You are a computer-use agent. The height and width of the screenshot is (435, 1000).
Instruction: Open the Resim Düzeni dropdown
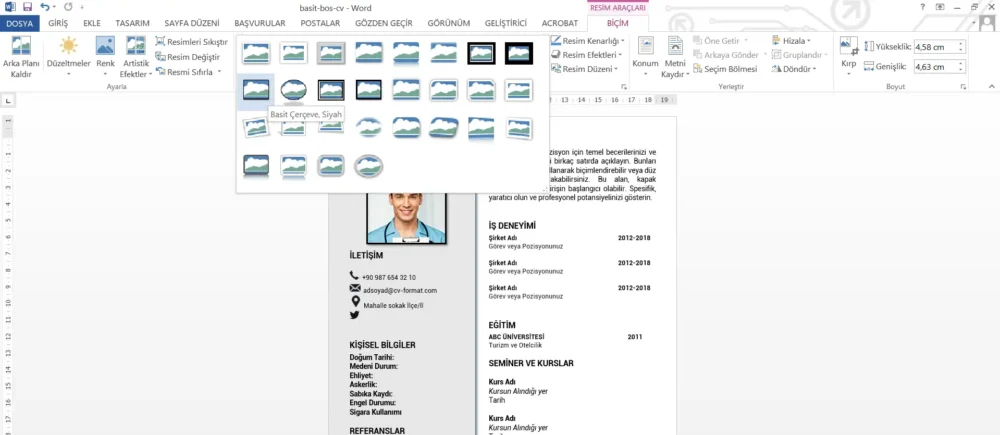584,69
